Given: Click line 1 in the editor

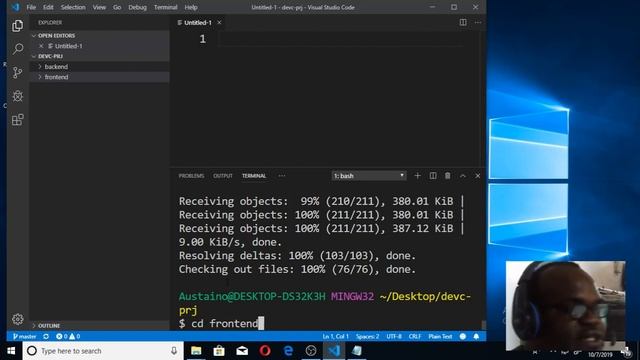Looking at the screenshot, I should click(x=341, y=39).
